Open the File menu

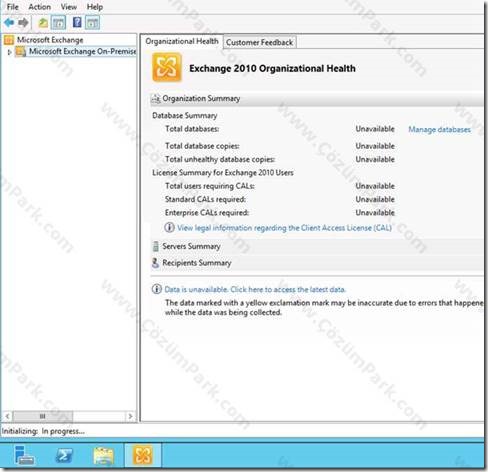13,7
